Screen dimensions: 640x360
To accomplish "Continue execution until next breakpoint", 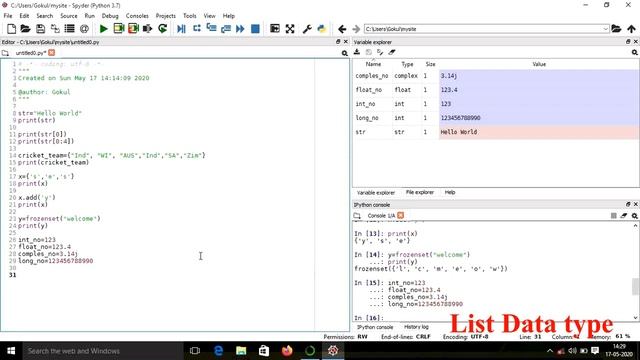I will (240, 29).
